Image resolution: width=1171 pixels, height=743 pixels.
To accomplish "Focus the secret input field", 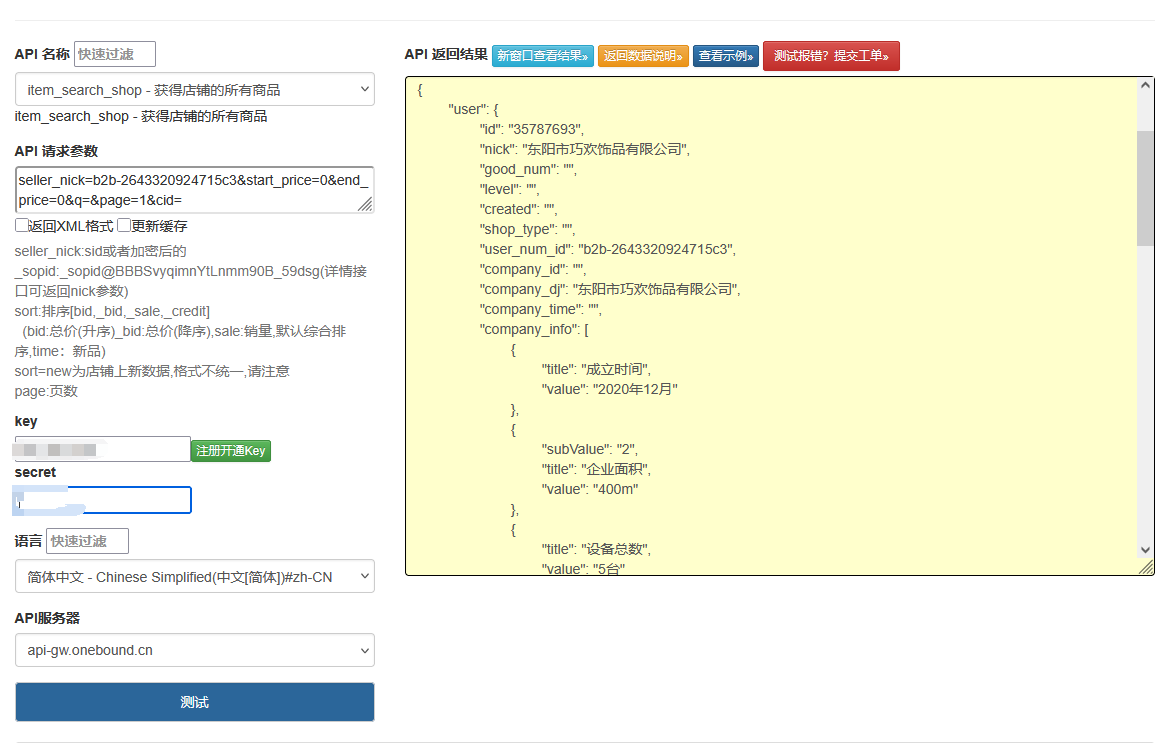I will pos(102,500).
